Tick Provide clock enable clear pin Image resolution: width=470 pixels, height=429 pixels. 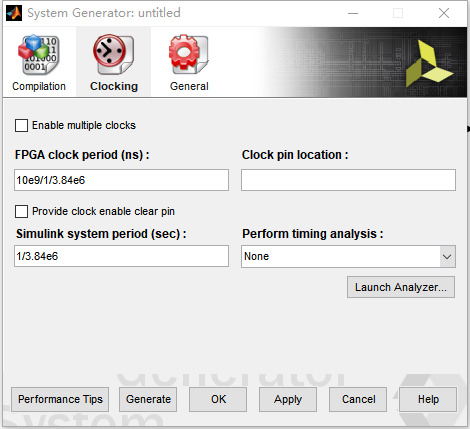tap(21, 211)
